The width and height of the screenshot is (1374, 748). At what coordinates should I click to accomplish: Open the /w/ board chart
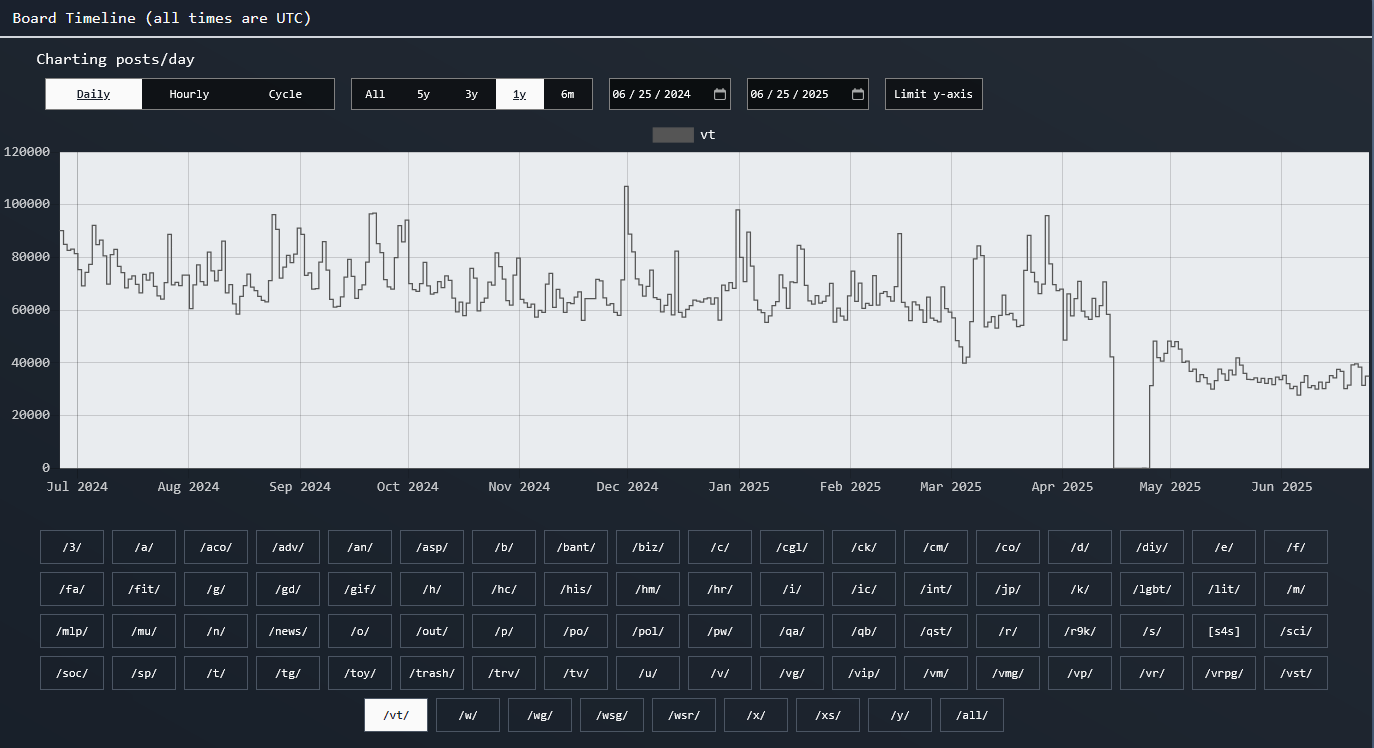pos(468,715)
